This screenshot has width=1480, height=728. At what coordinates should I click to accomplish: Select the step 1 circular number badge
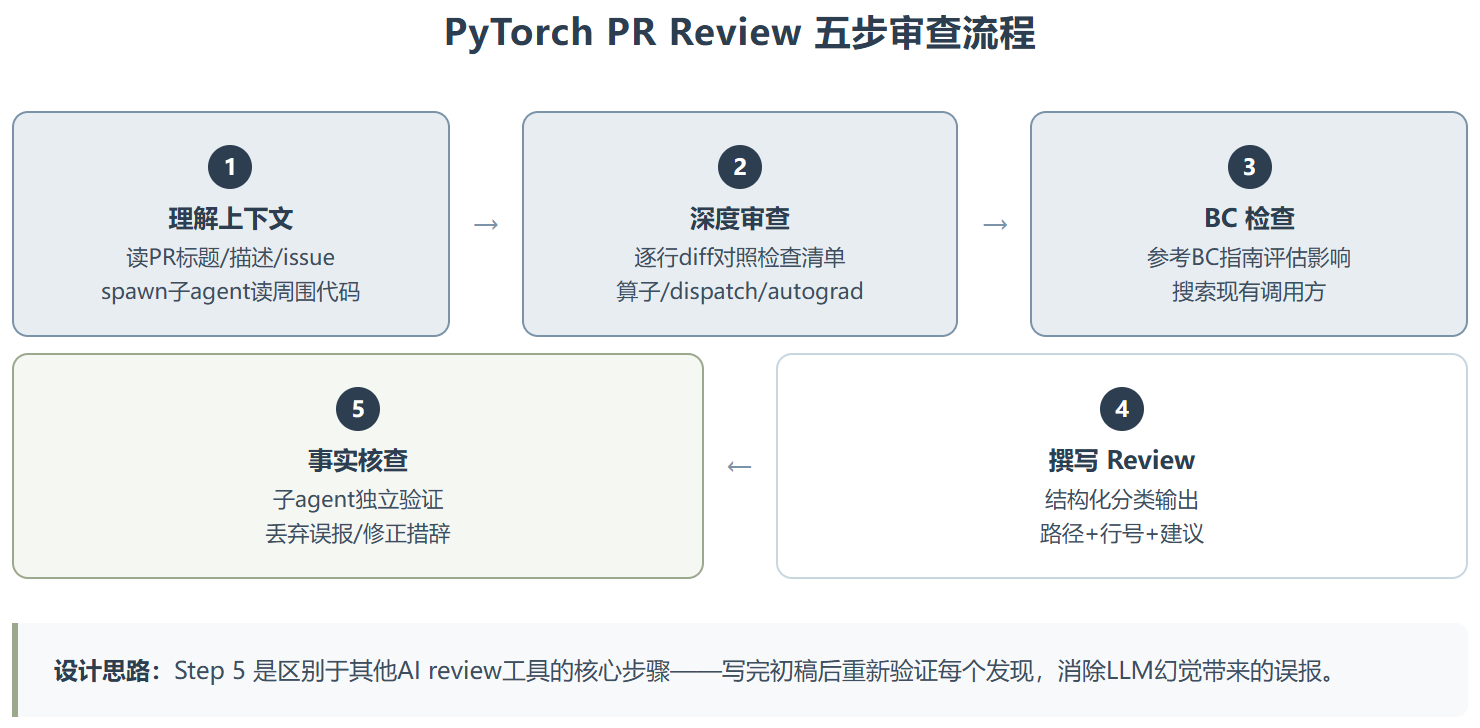point(230,167)
